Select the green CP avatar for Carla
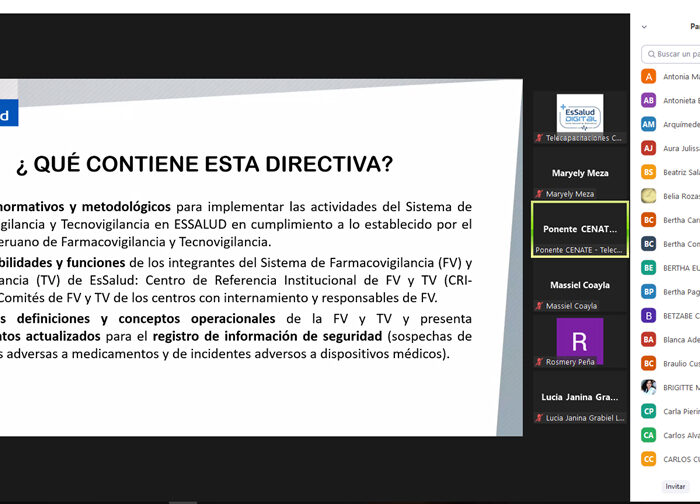Viewport: 700px width, 504px height. click(x=649, y=412)
